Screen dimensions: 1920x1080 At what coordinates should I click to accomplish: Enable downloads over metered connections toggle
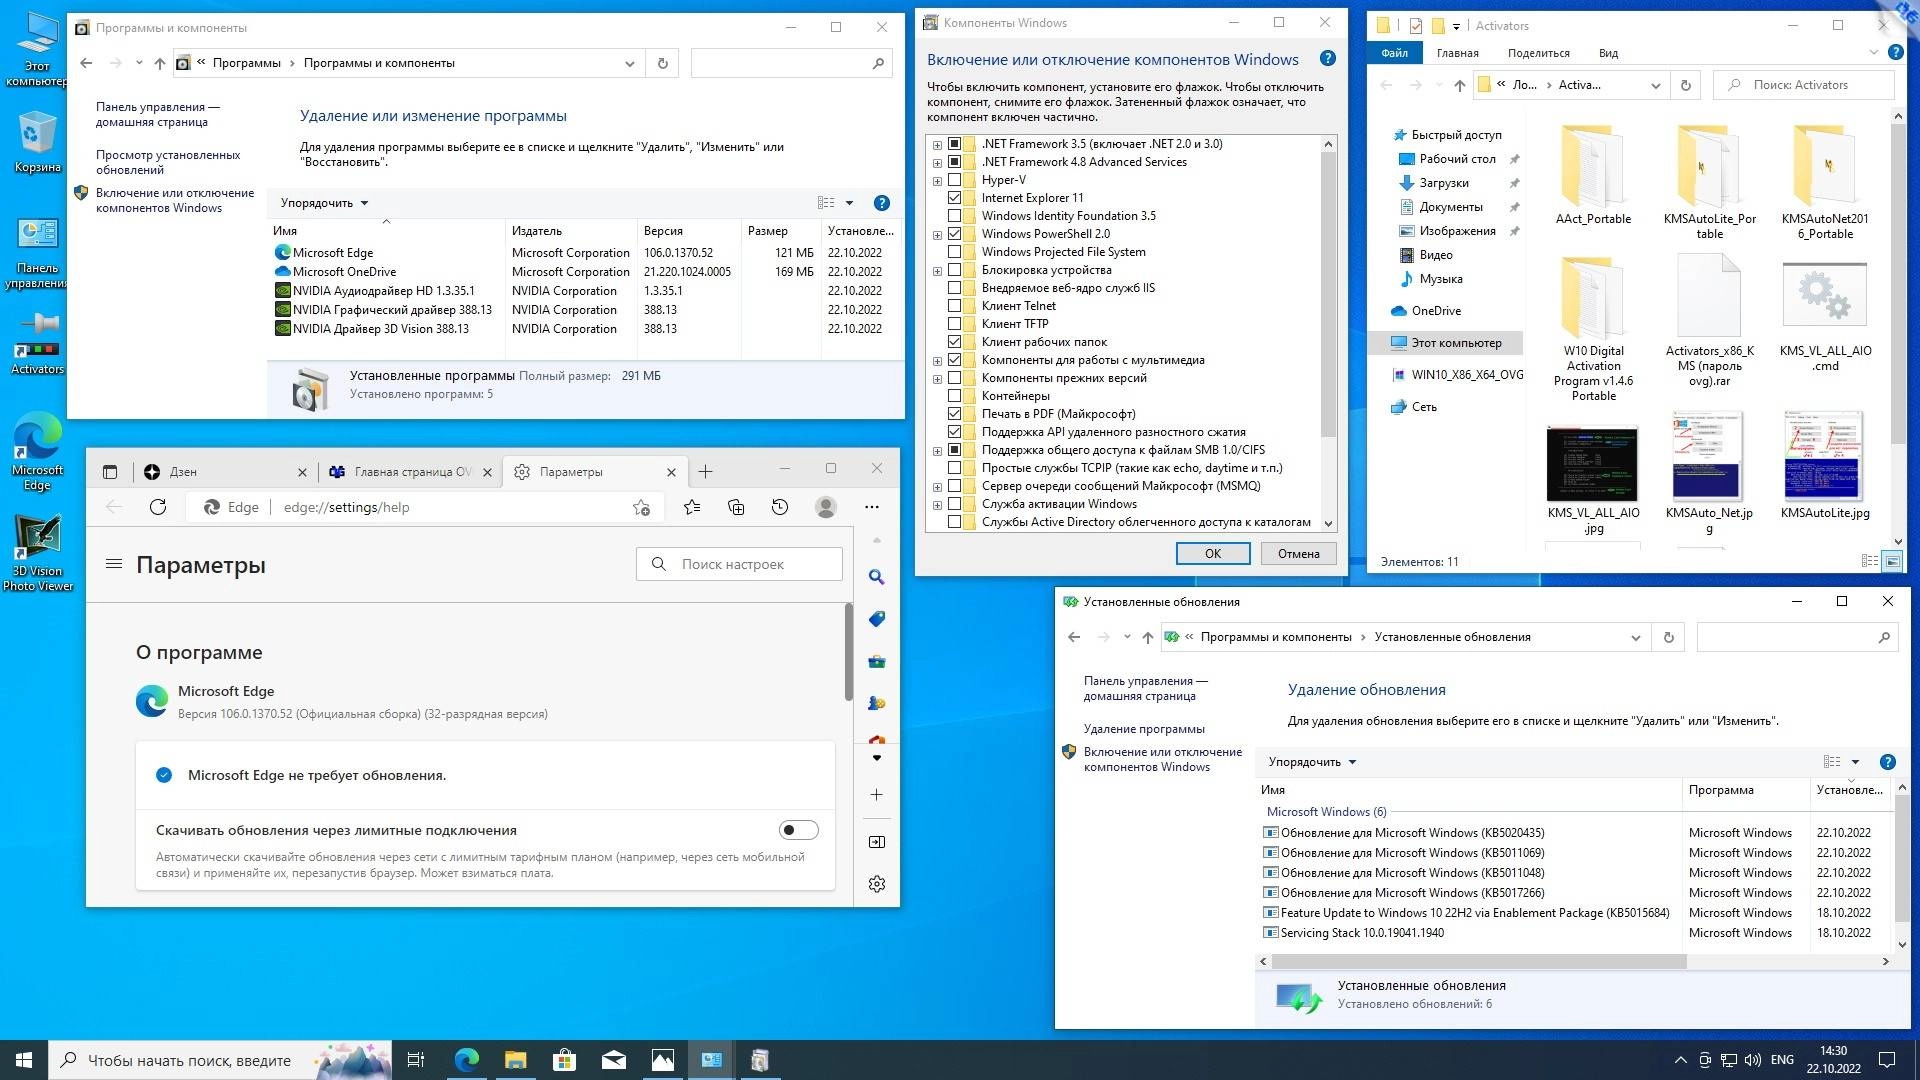point(797,830)
